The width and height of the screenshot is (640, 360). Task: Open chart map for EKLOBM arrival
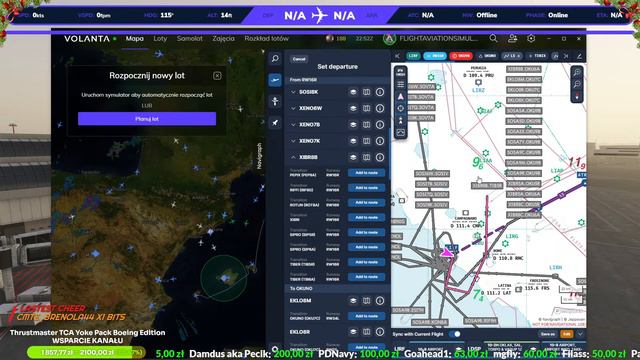367,301
